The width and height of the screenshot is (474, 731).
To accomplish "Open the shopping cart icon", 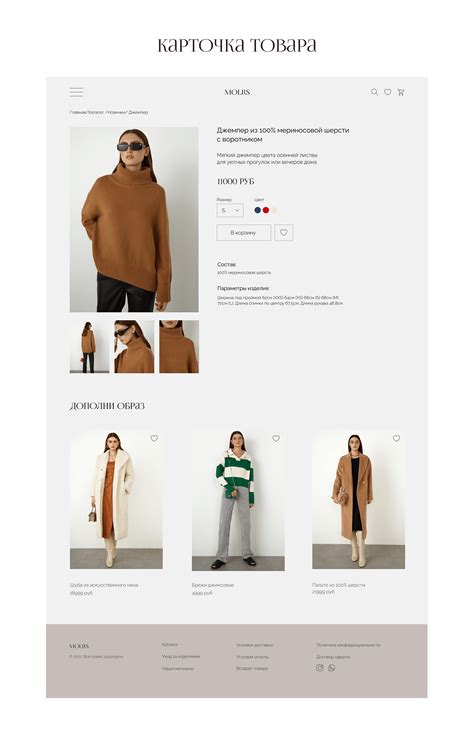I will click(400, 92).
